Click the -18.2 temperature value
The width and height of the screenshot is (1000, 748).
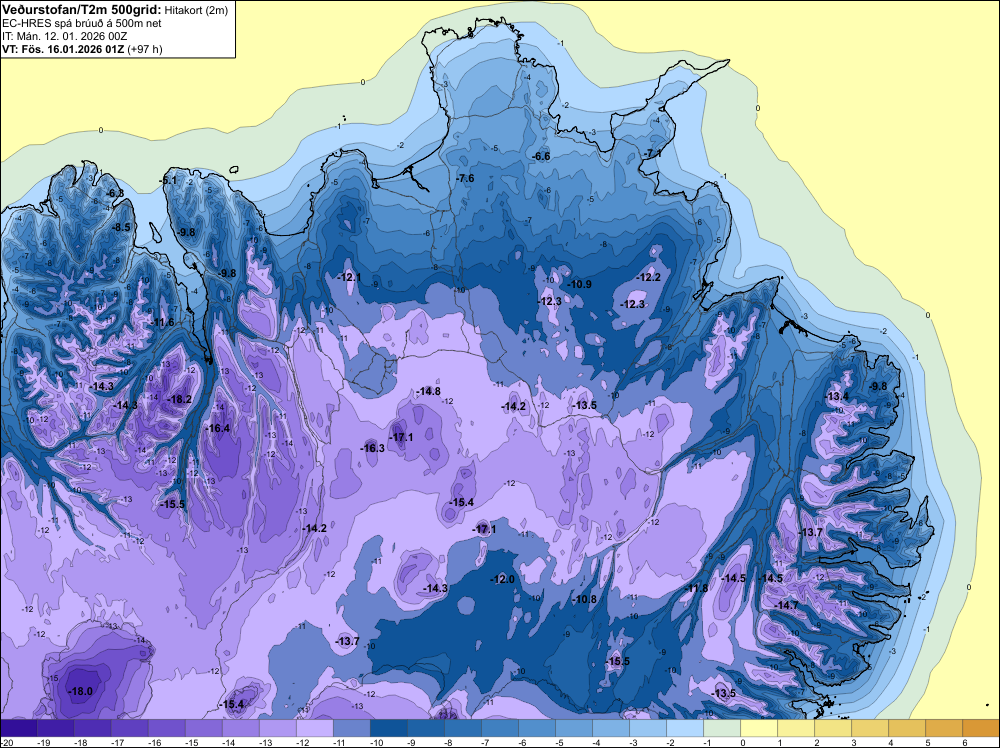pos(179,399)
